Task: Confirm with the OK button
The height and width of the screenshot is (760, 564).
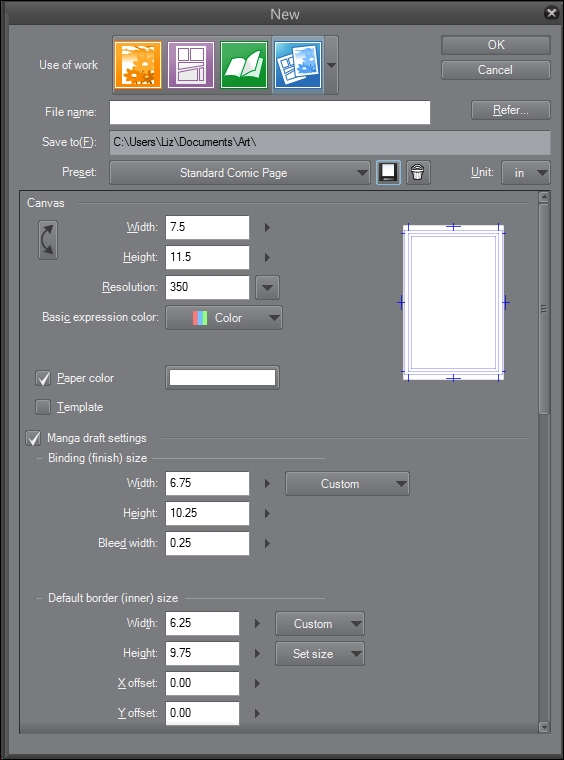Action: [496, 45]
